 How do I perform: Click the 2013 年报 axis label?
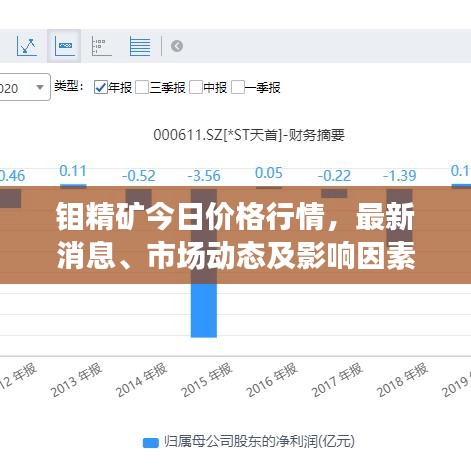[x=77, y=380]
